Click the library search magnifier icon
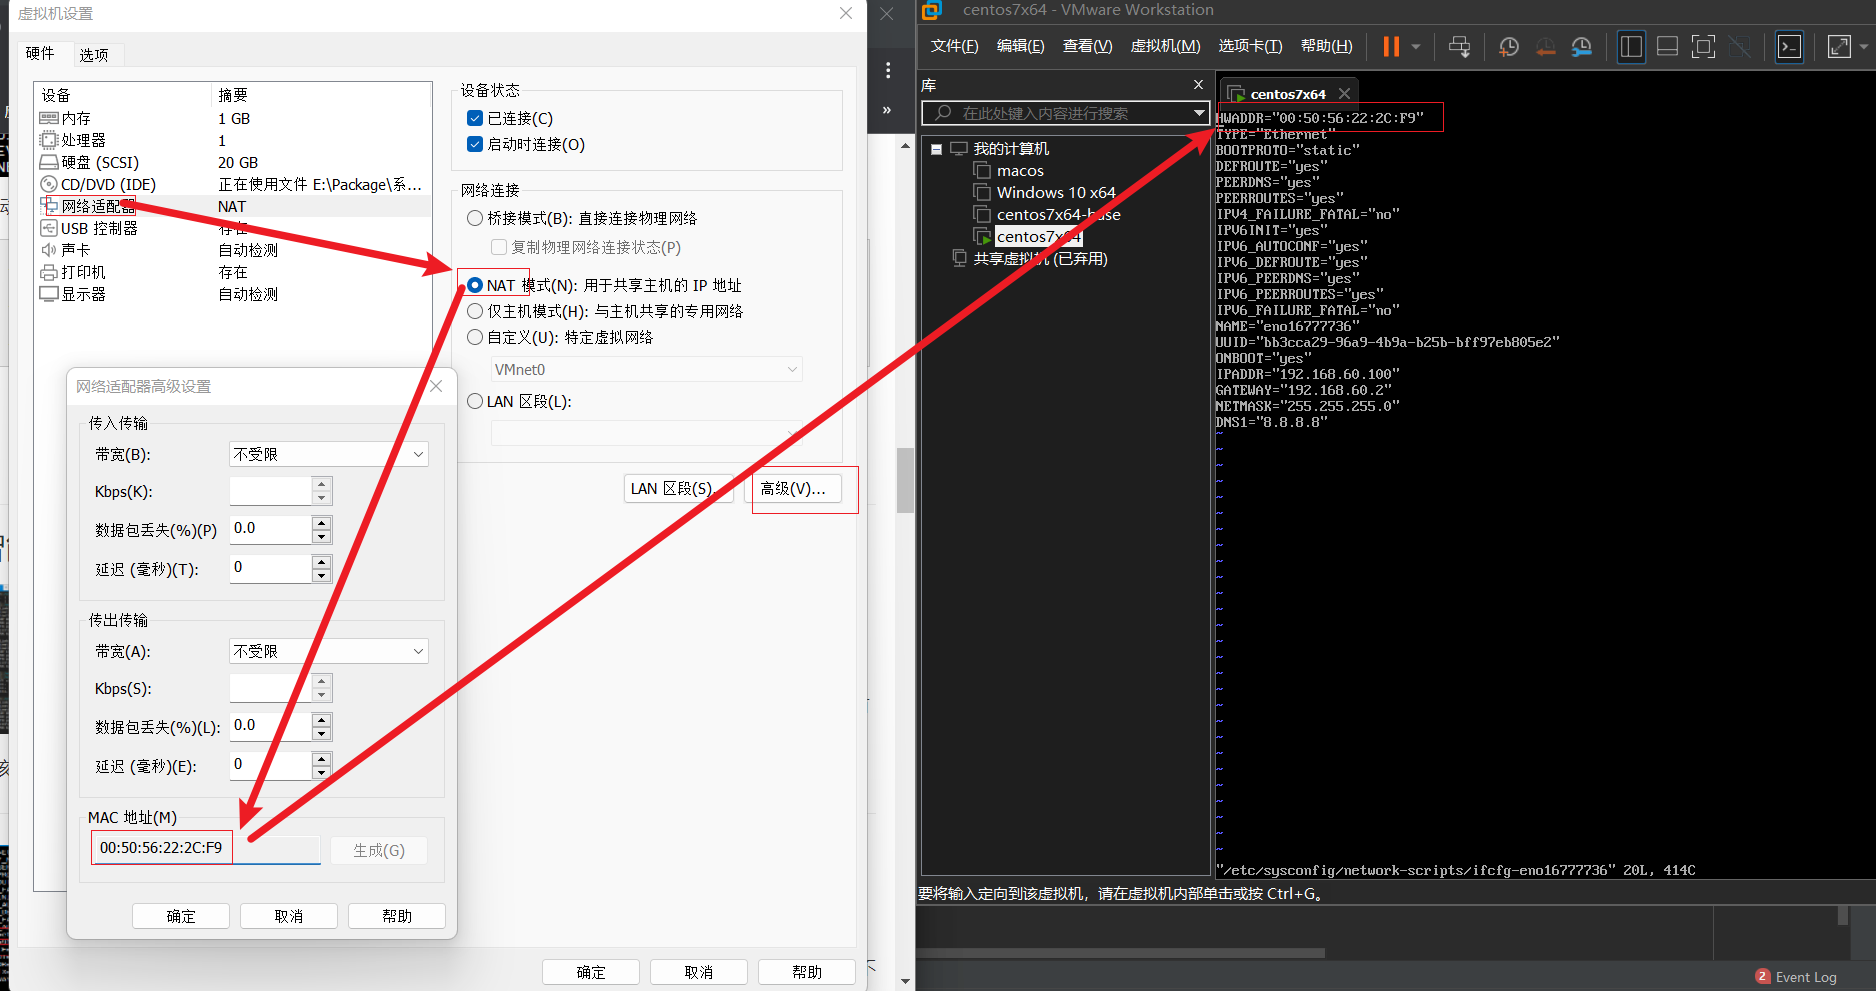1876x991 pixels. click(943, 113)
